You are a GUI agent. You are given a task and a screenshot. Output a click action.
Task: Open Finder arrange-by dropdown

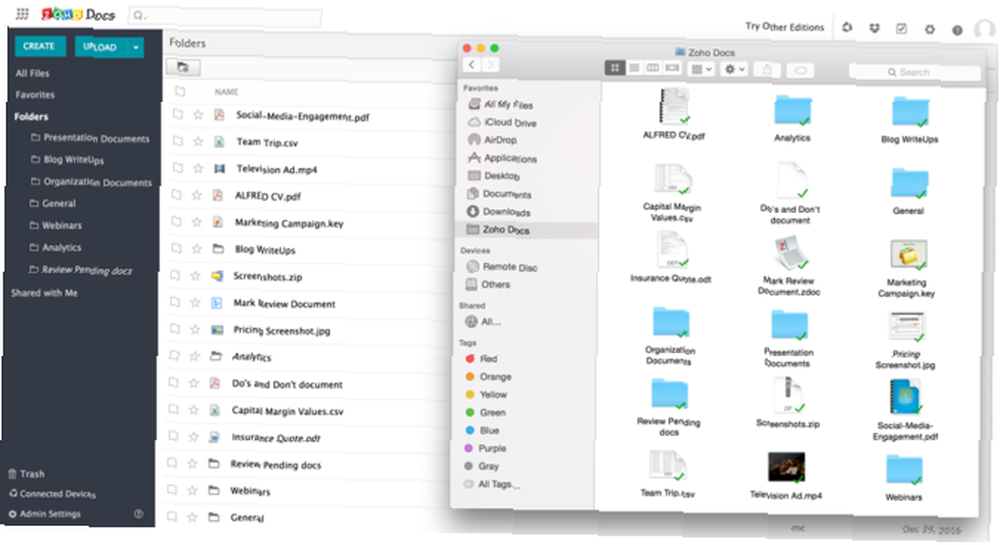[702, 69]
